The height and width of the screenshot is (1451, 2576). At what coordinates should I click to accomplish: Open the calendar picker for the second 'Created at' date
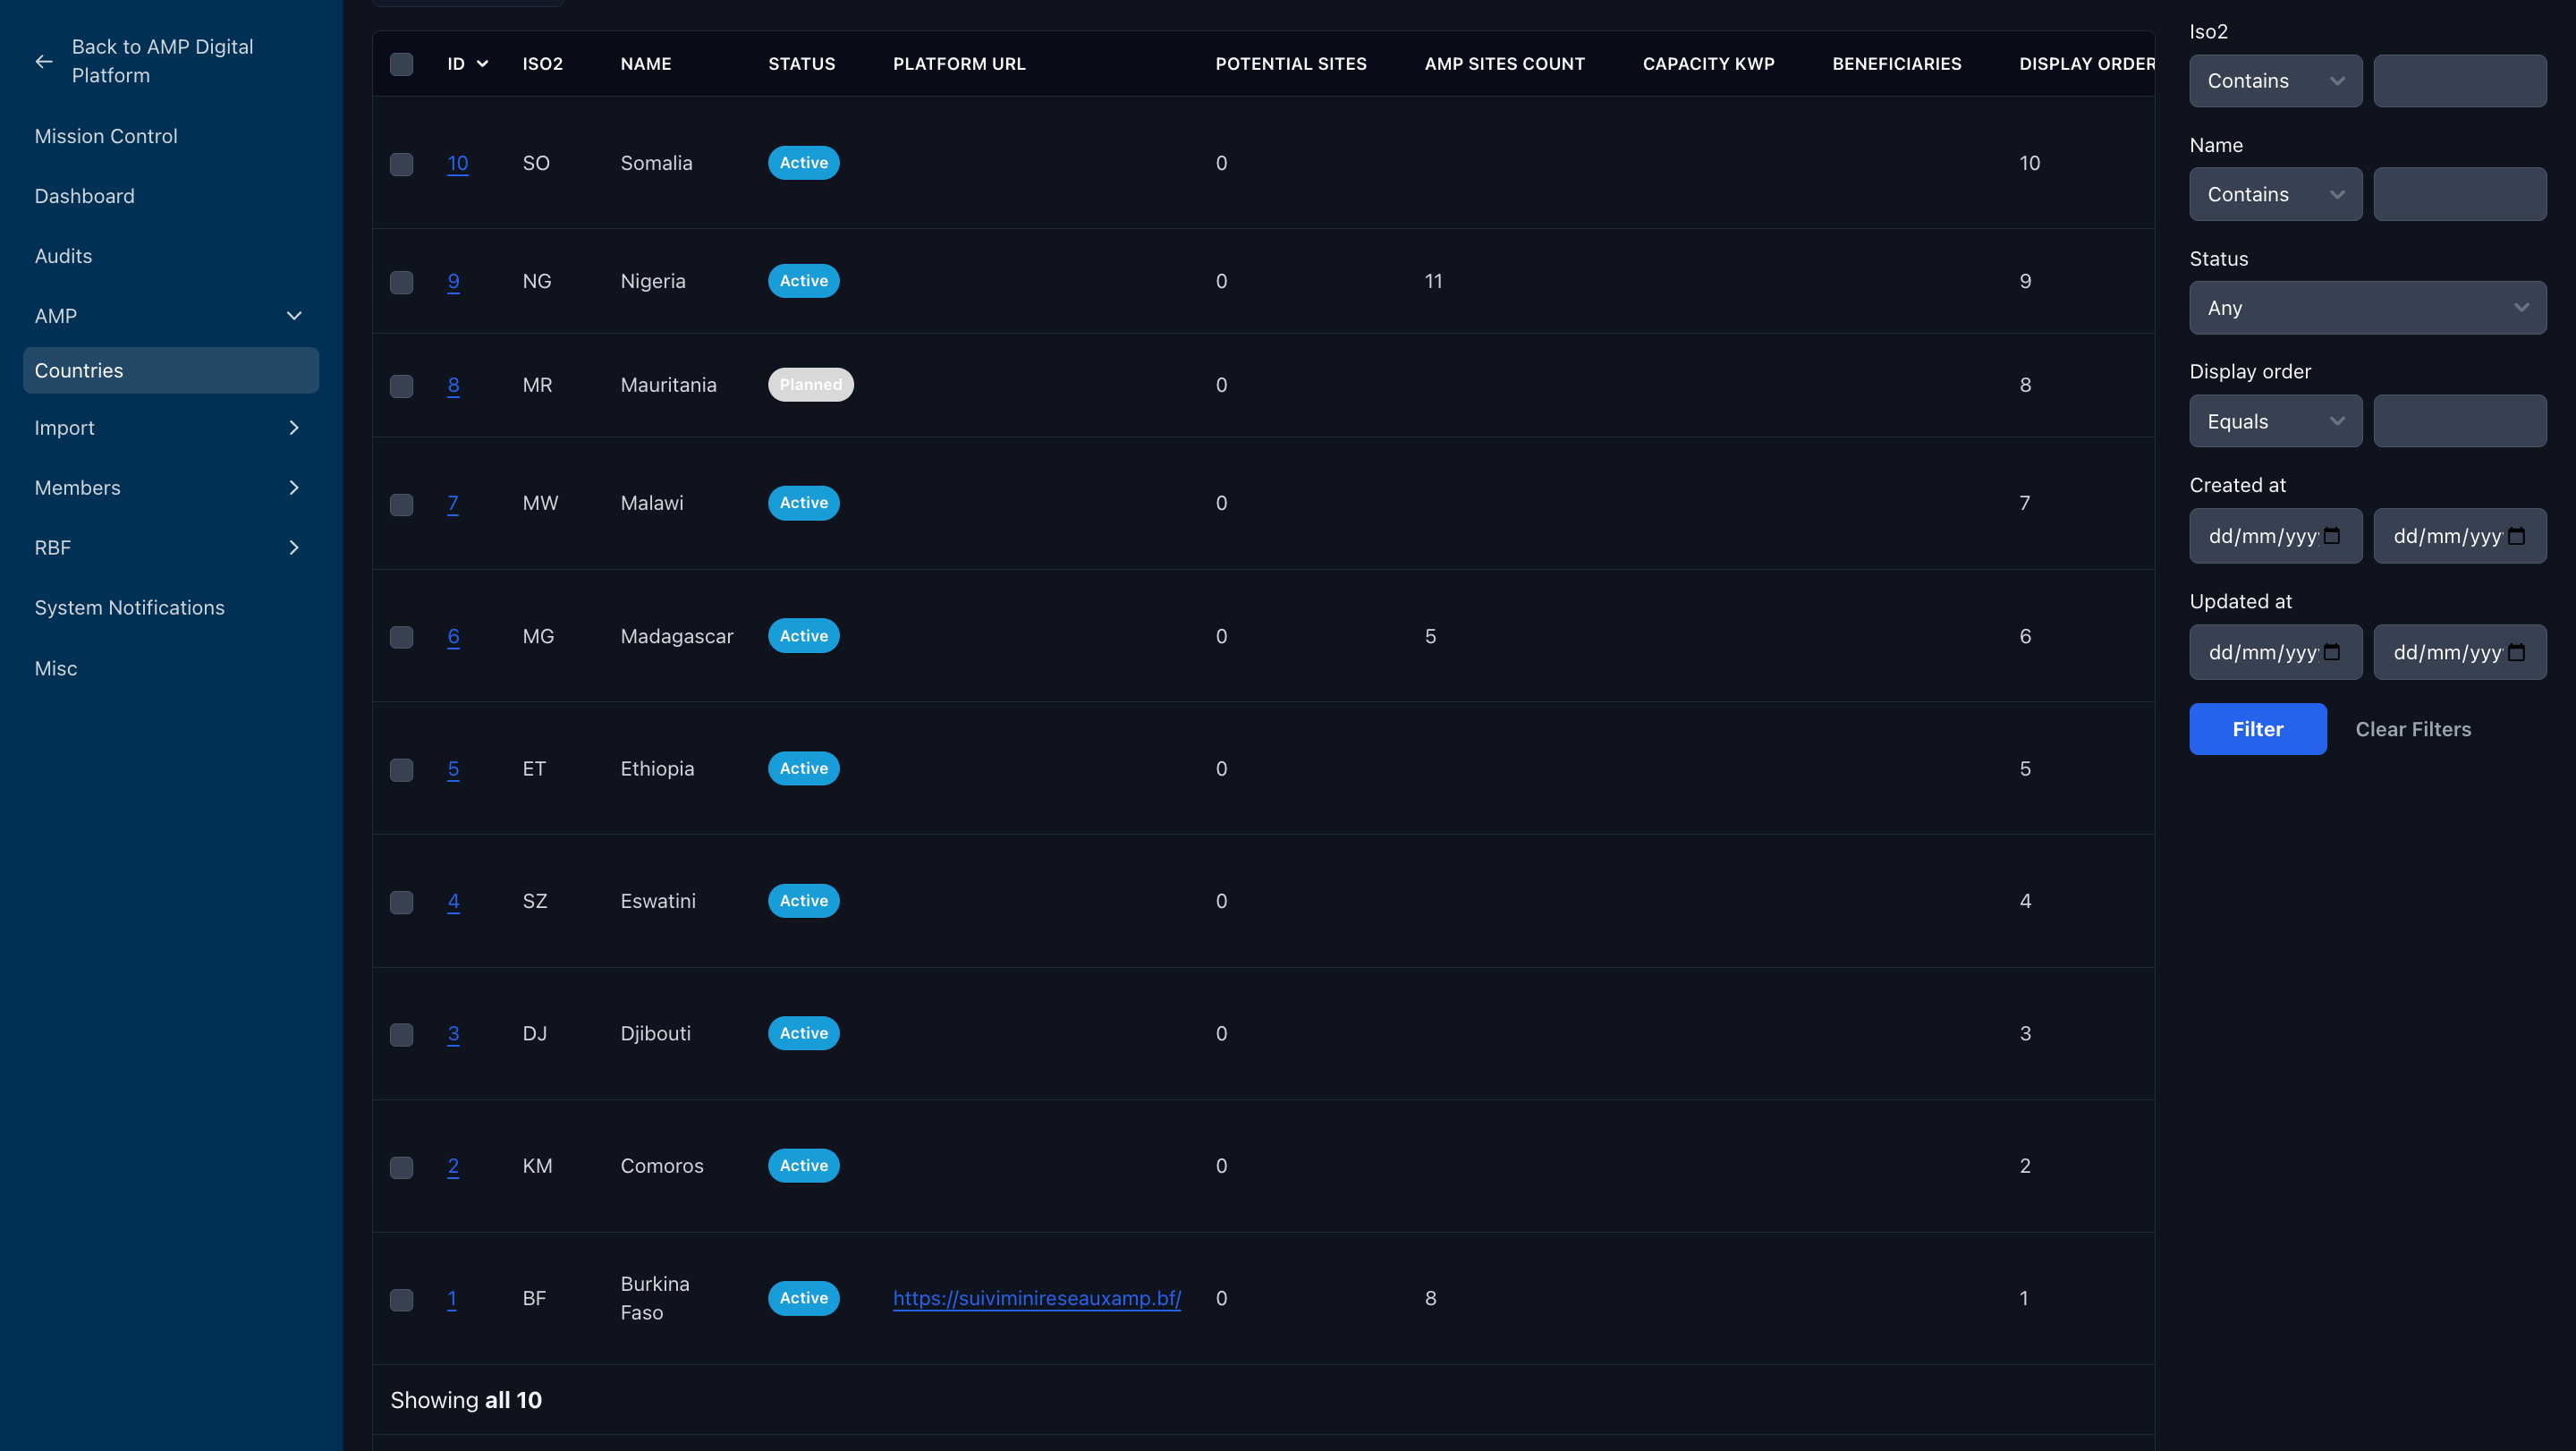click(2516, 536)
